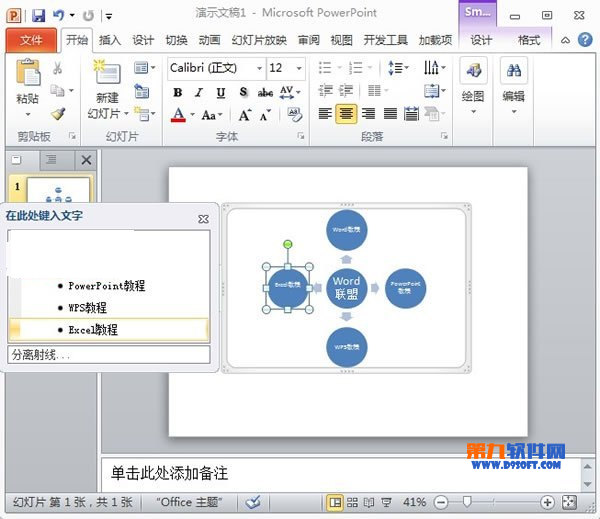
Task: Open character spacing AV dropdown
Action: coord(290,92)
